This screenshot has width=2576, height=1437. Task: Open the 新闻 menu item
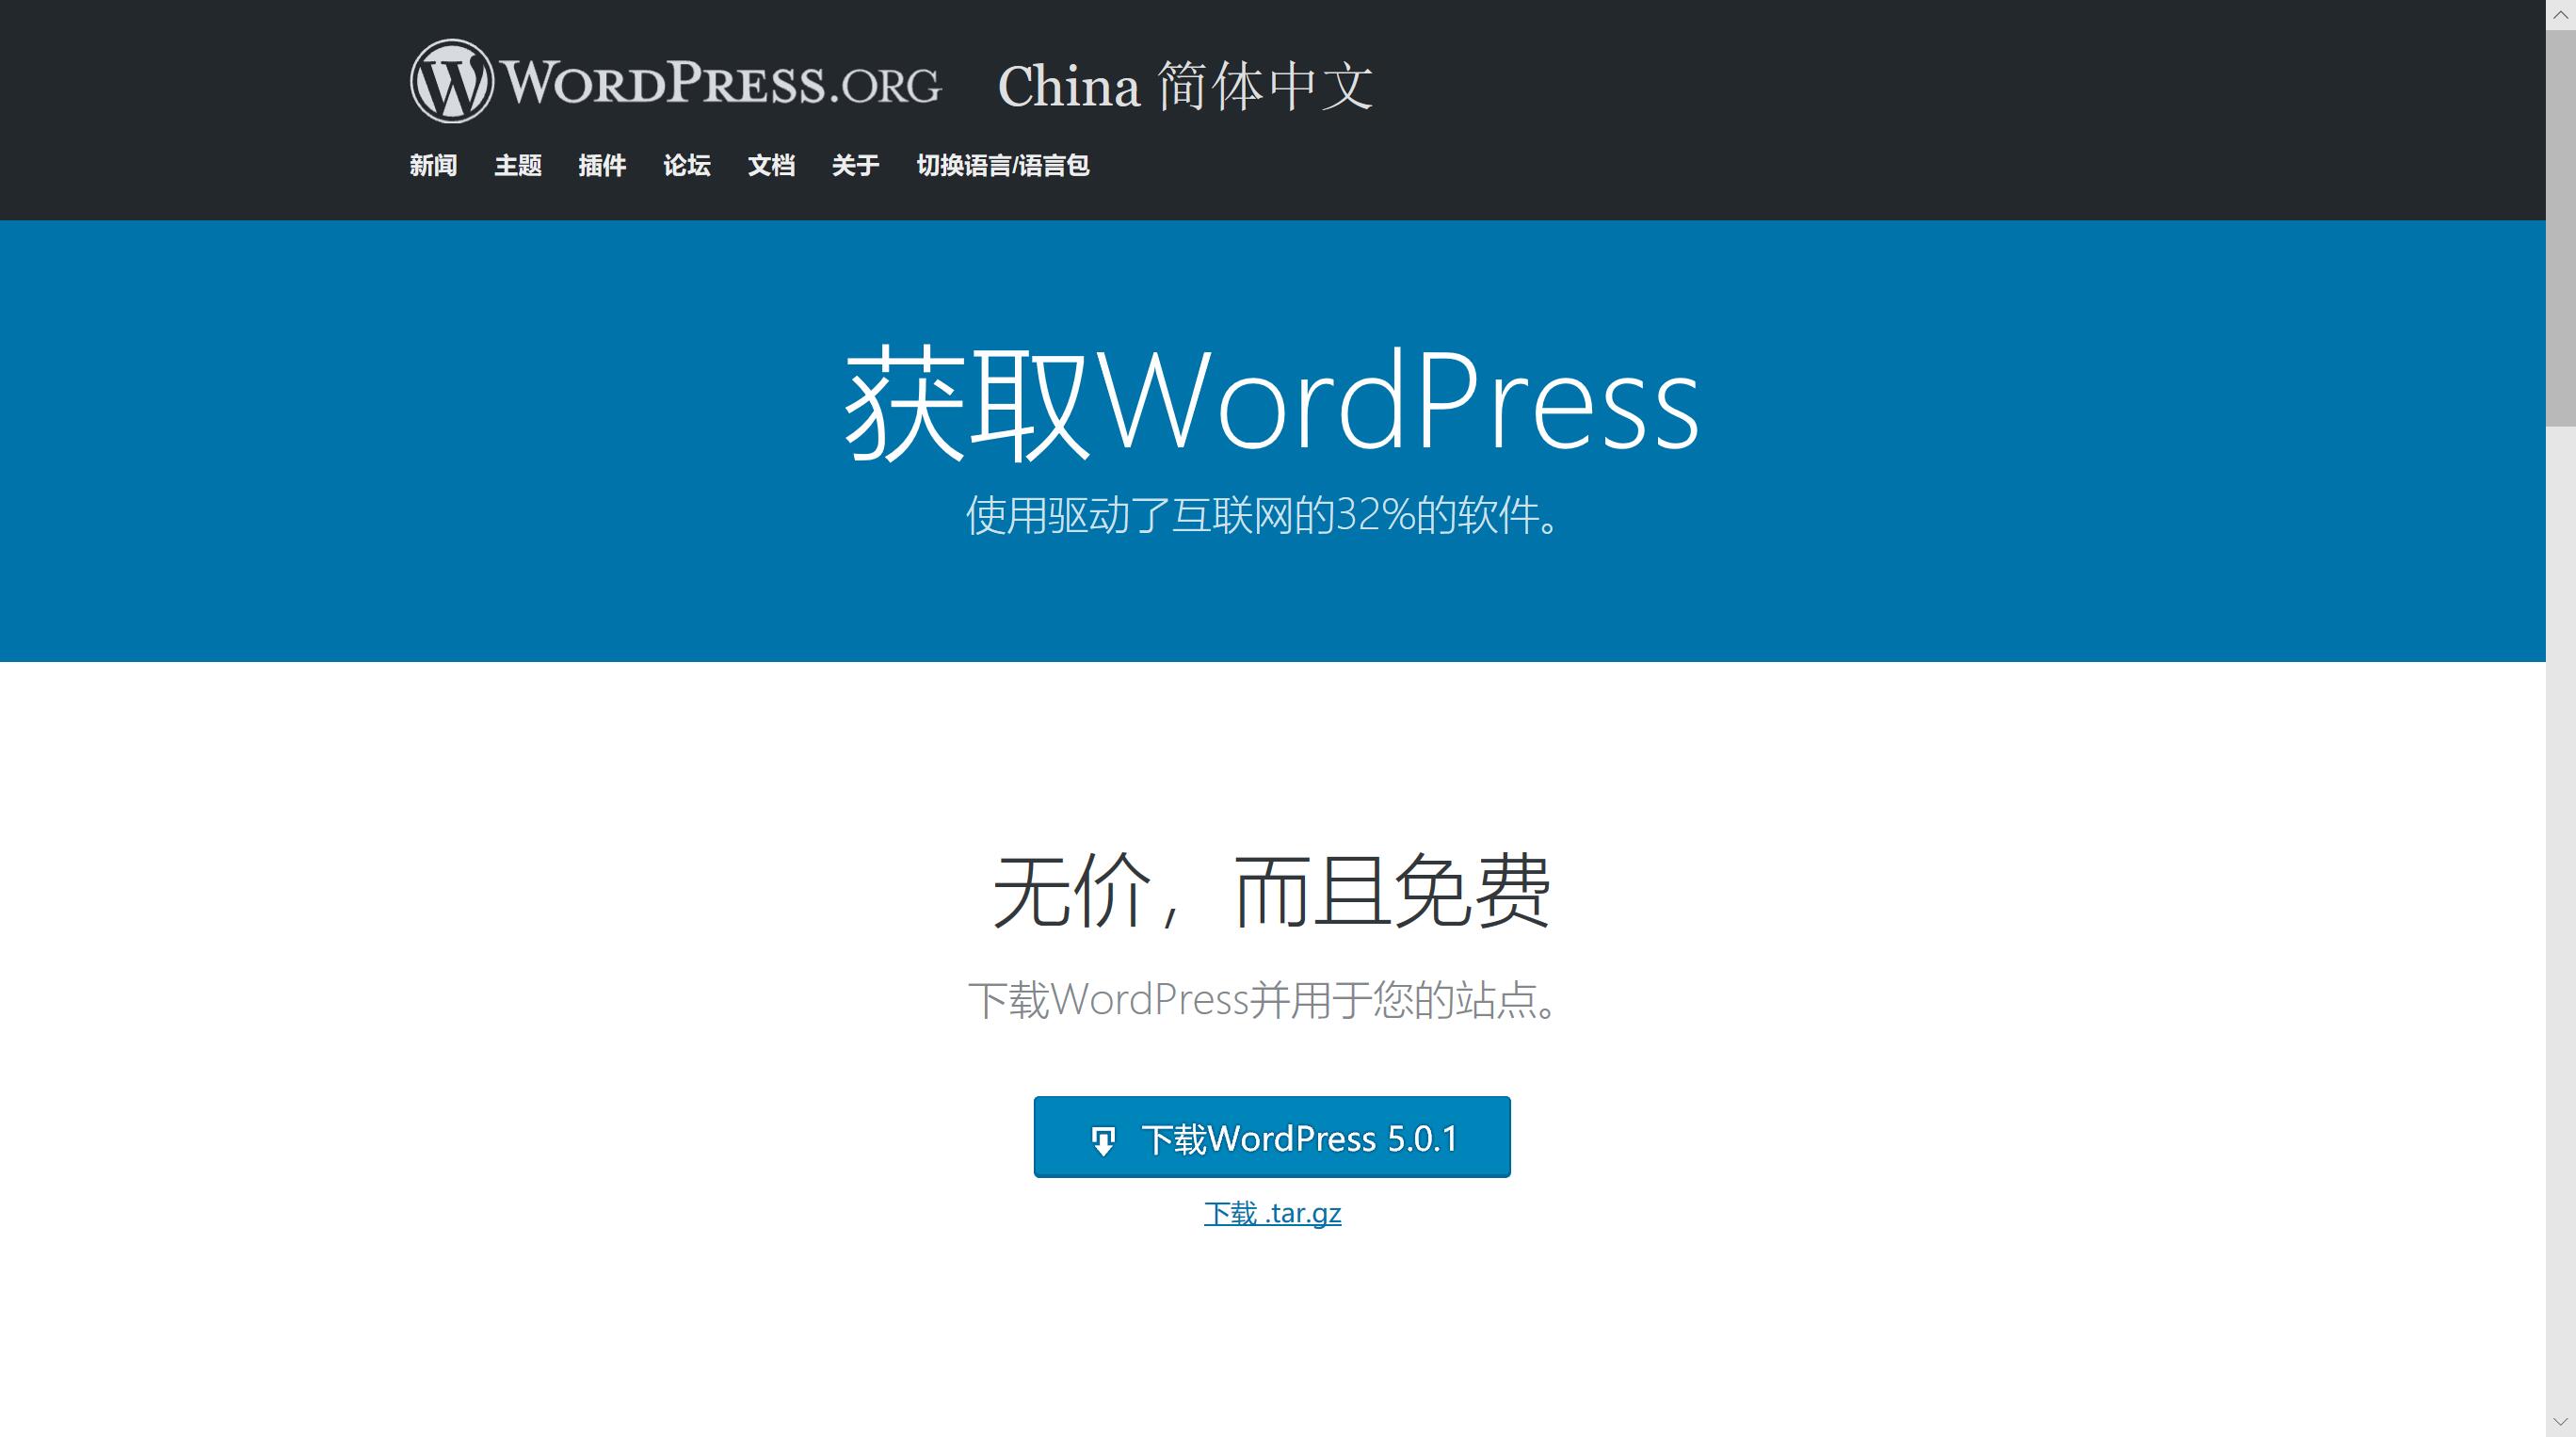click(433, 165)
